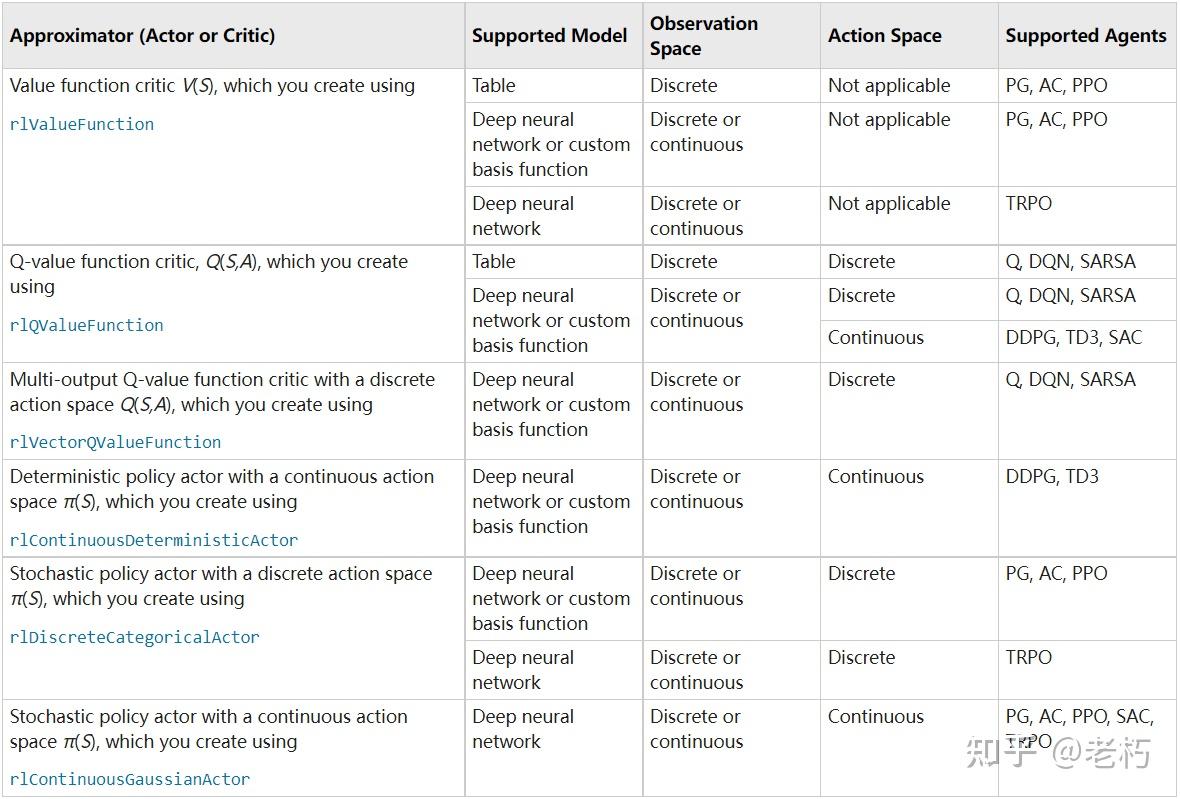
Task: Click the Observation Space column header
Action: (704, 36)
